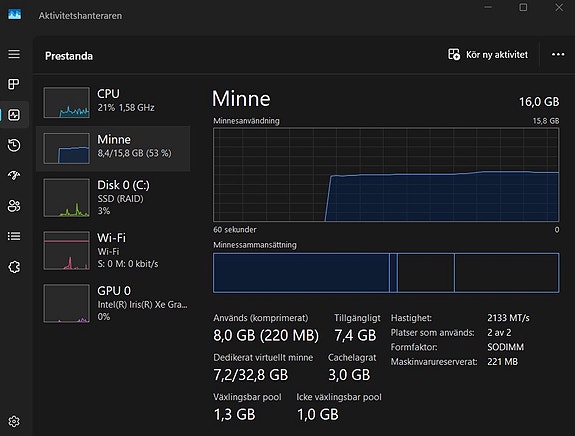Open the hamburger navigation menu
This screenshot has height=436, width=575.
coord(14,54)
